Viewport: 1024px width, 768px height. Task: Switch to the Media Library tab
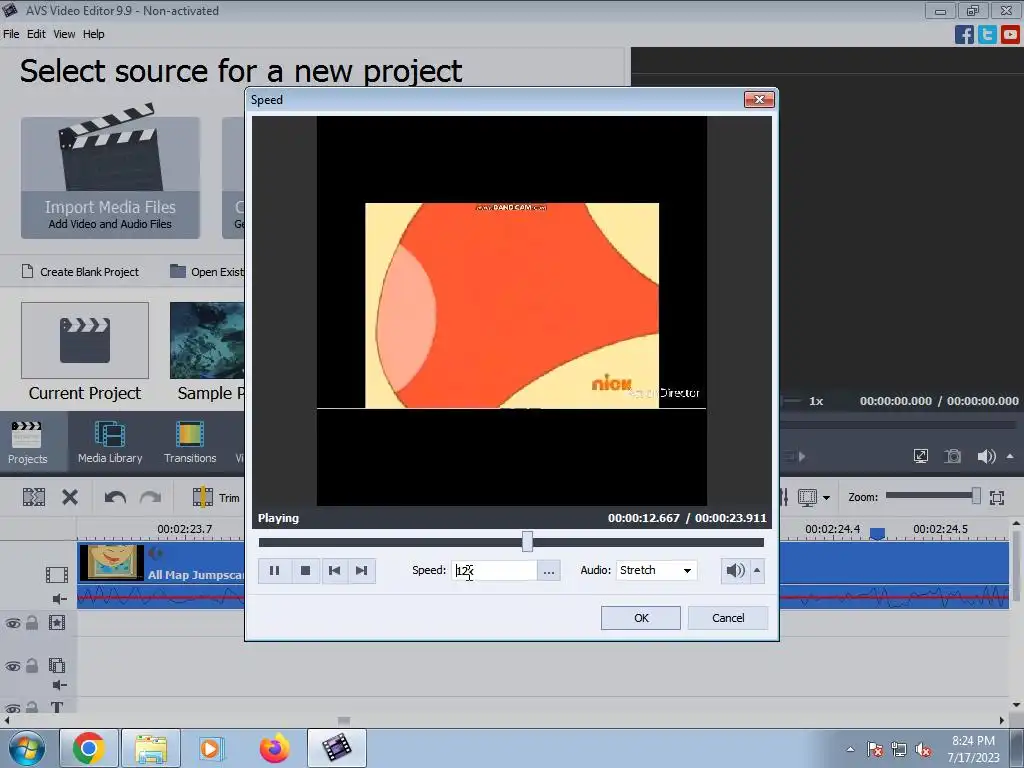pos(110,443)
